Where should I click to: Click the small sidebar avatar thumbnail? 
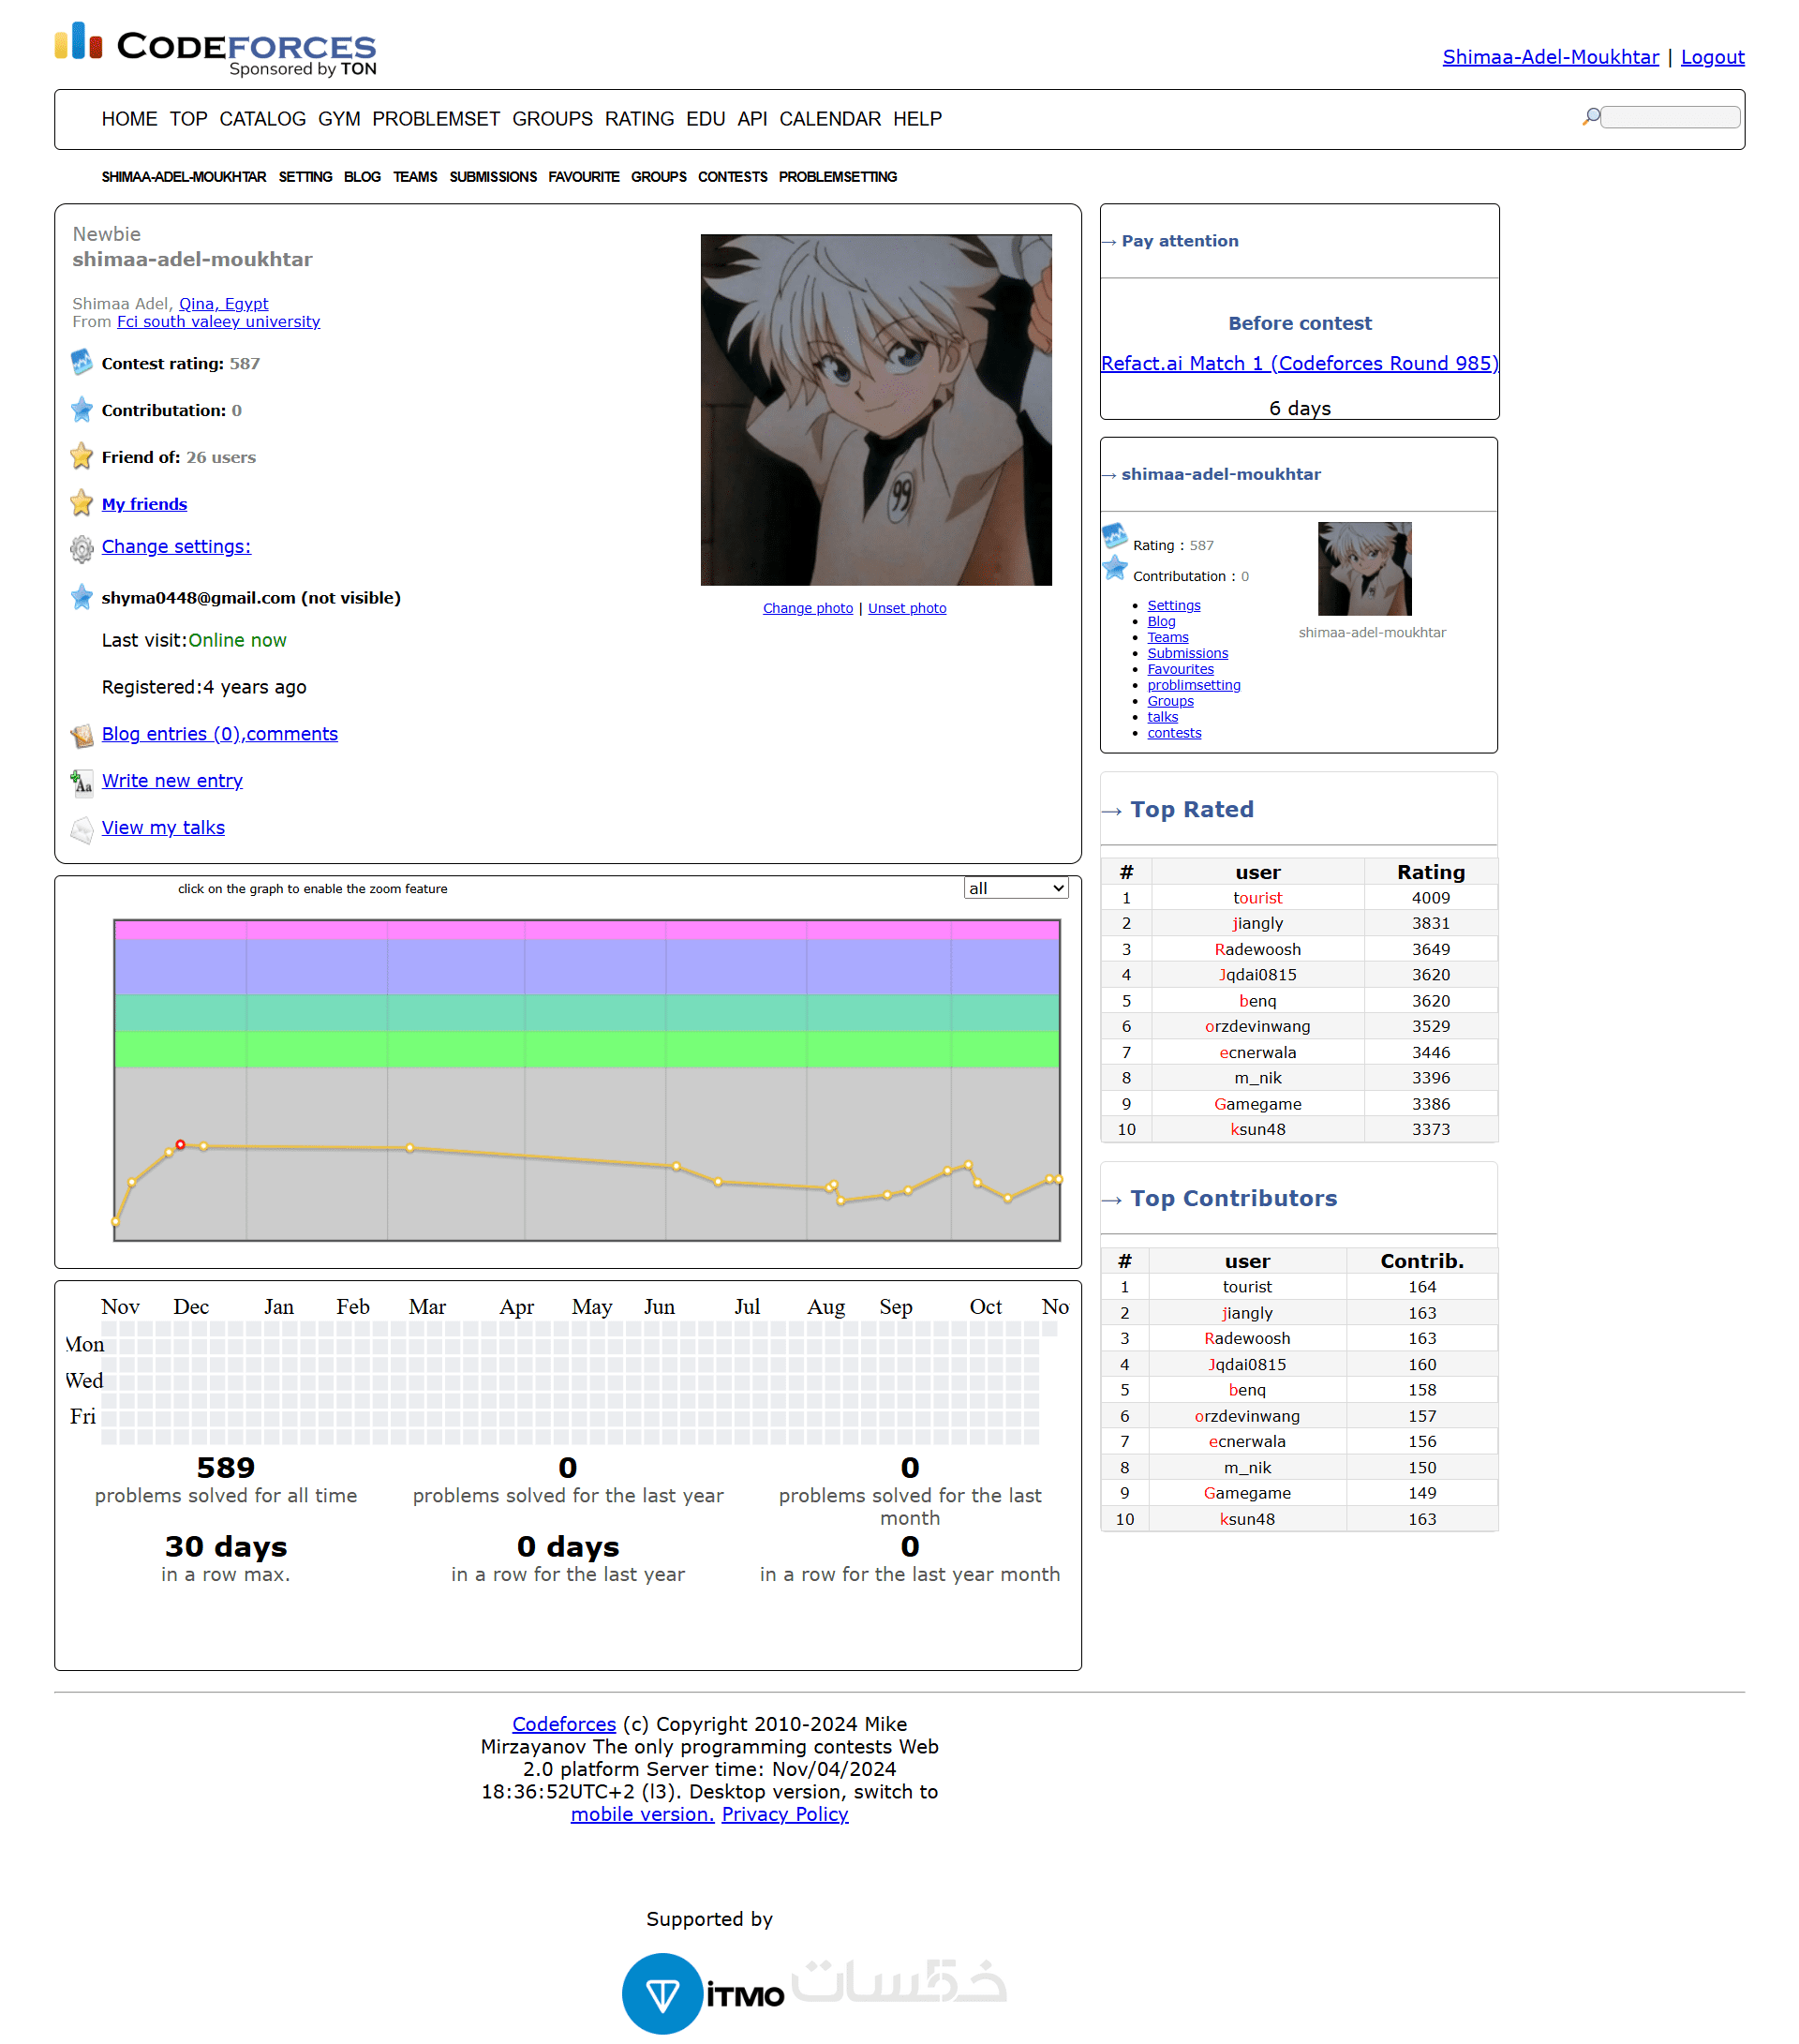coord(1363,568)
